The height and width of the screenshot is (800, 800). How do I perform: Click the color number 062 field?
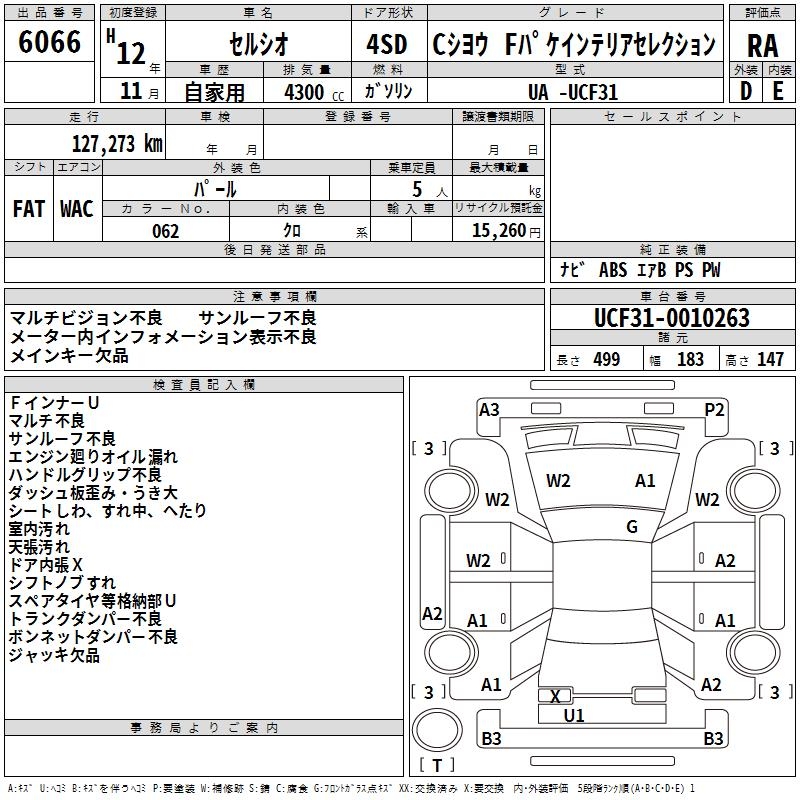point(166,231)
